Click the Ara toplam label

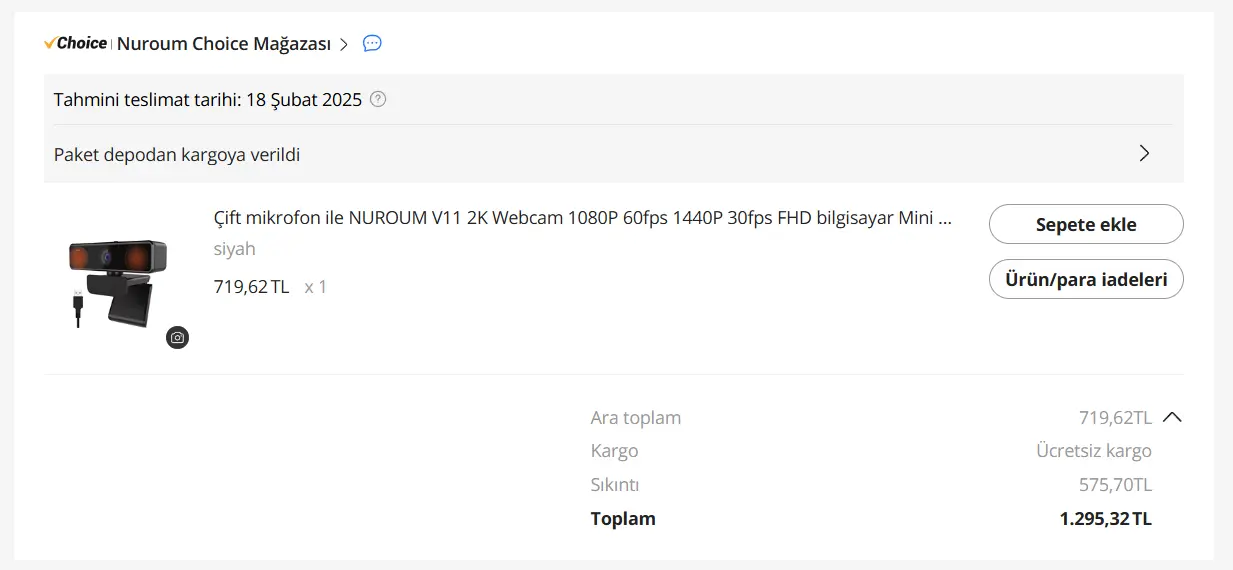(x=636, y=417)
